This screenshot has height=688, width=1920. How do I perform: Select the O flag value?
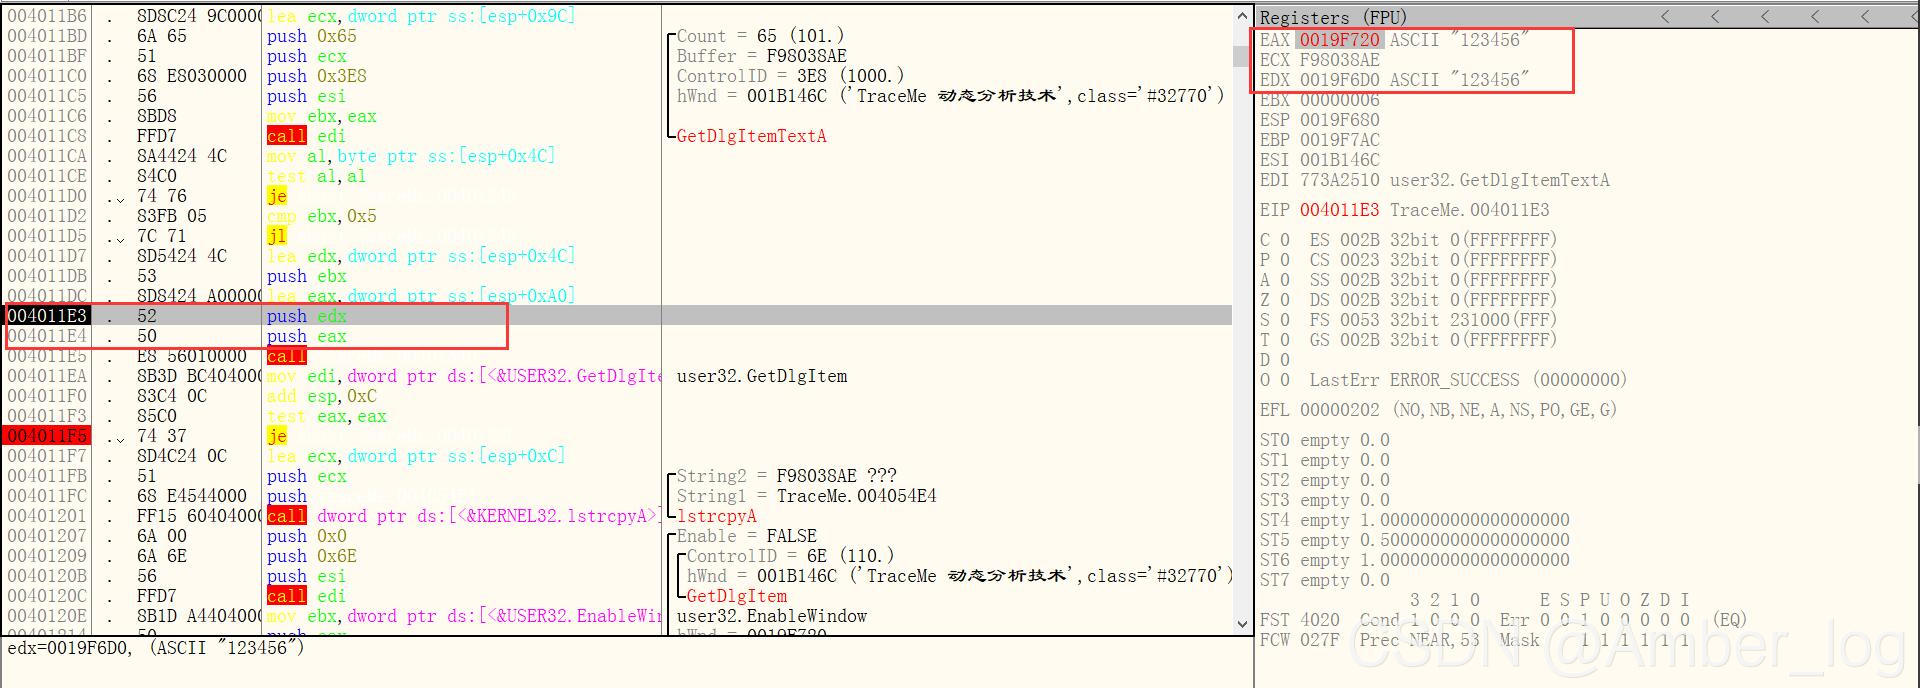(1285, 380)
